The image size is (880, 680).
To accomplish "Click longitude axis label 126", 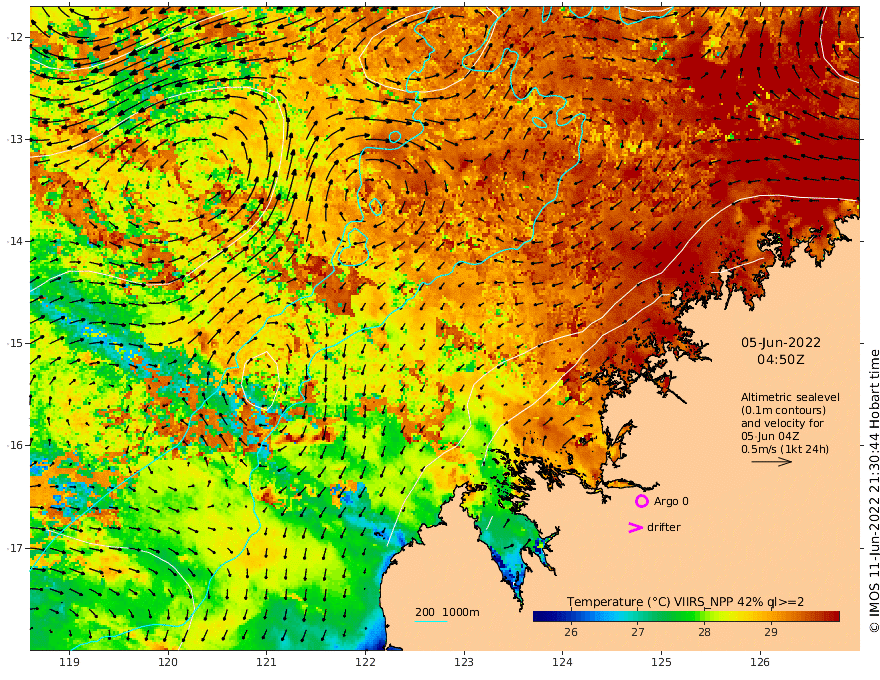I will (x=760, y=662).
